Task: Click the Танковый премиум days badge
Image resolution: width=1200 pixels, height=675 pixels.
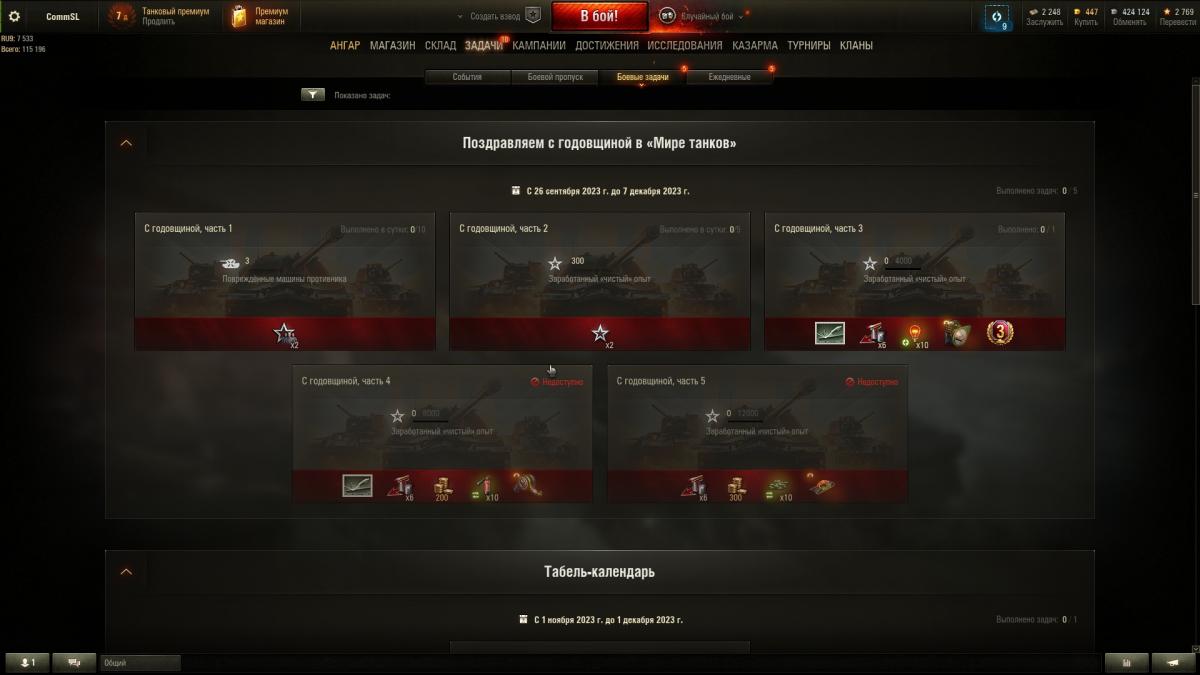Action: coord(122,16)
